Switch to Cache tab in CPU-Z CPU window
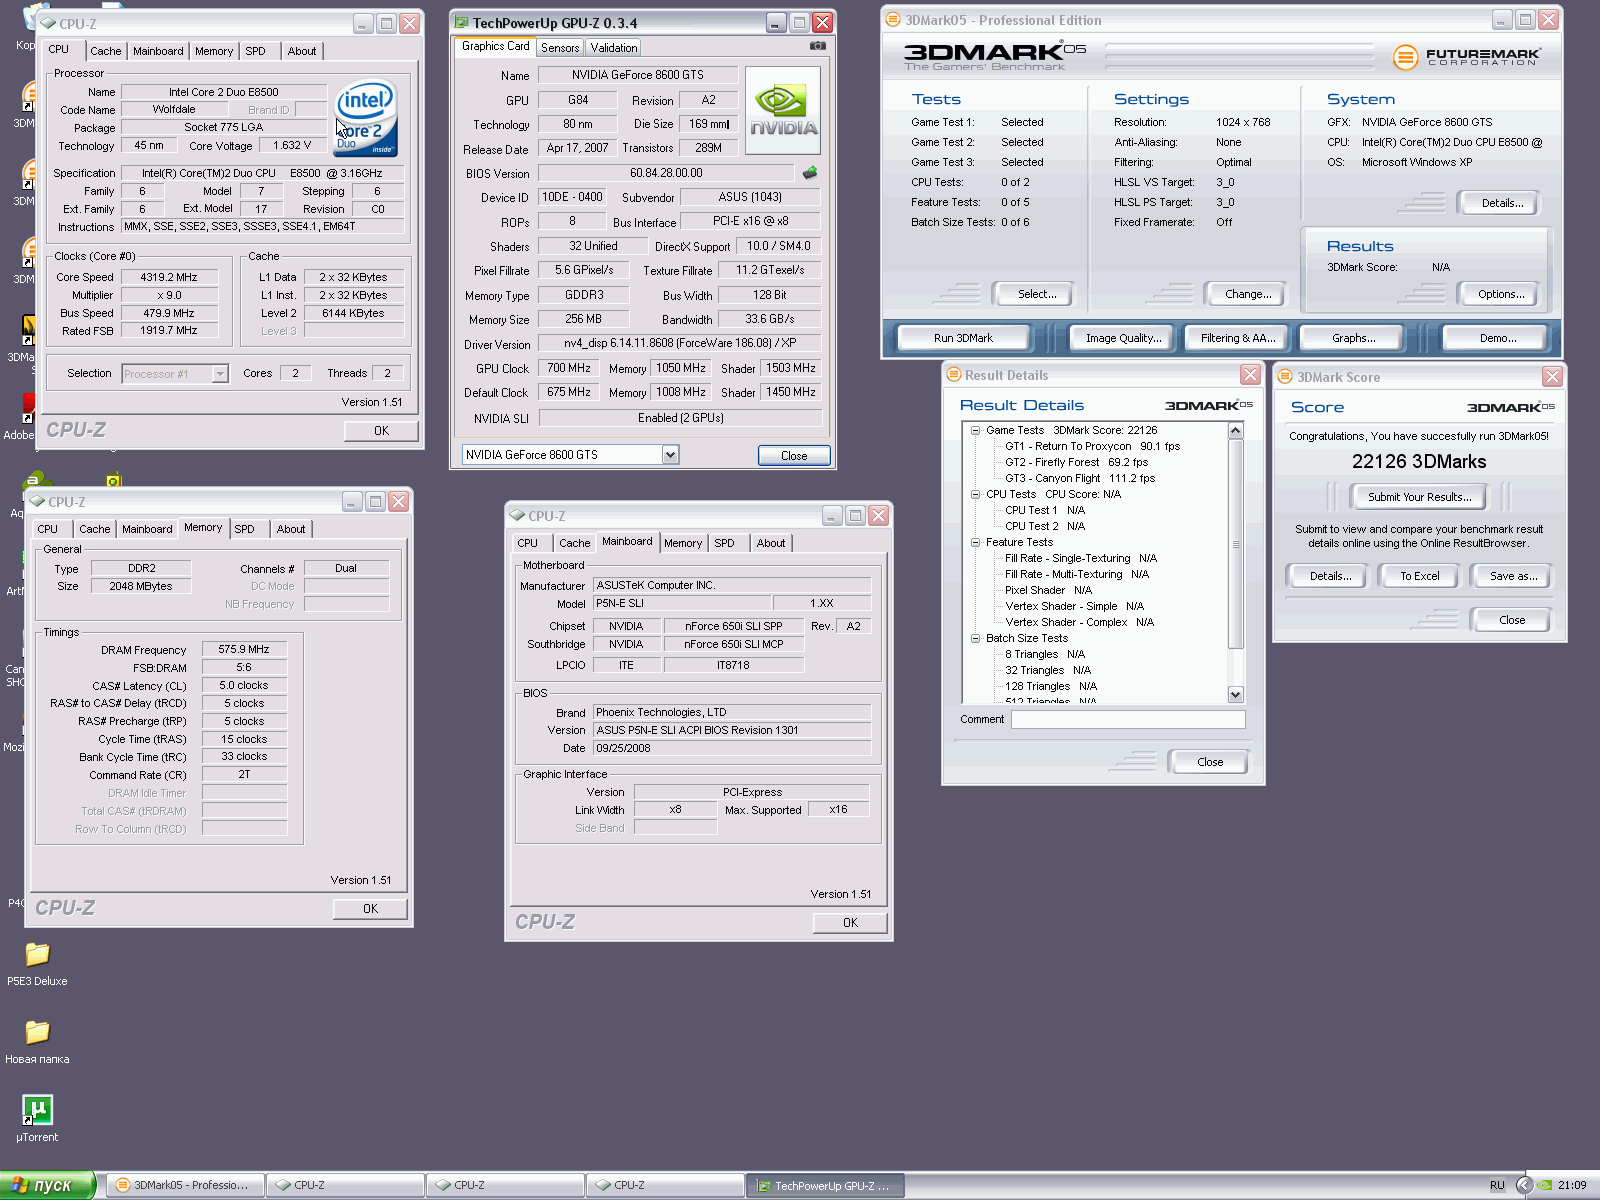1600x1200 pixels. [105, 51]
